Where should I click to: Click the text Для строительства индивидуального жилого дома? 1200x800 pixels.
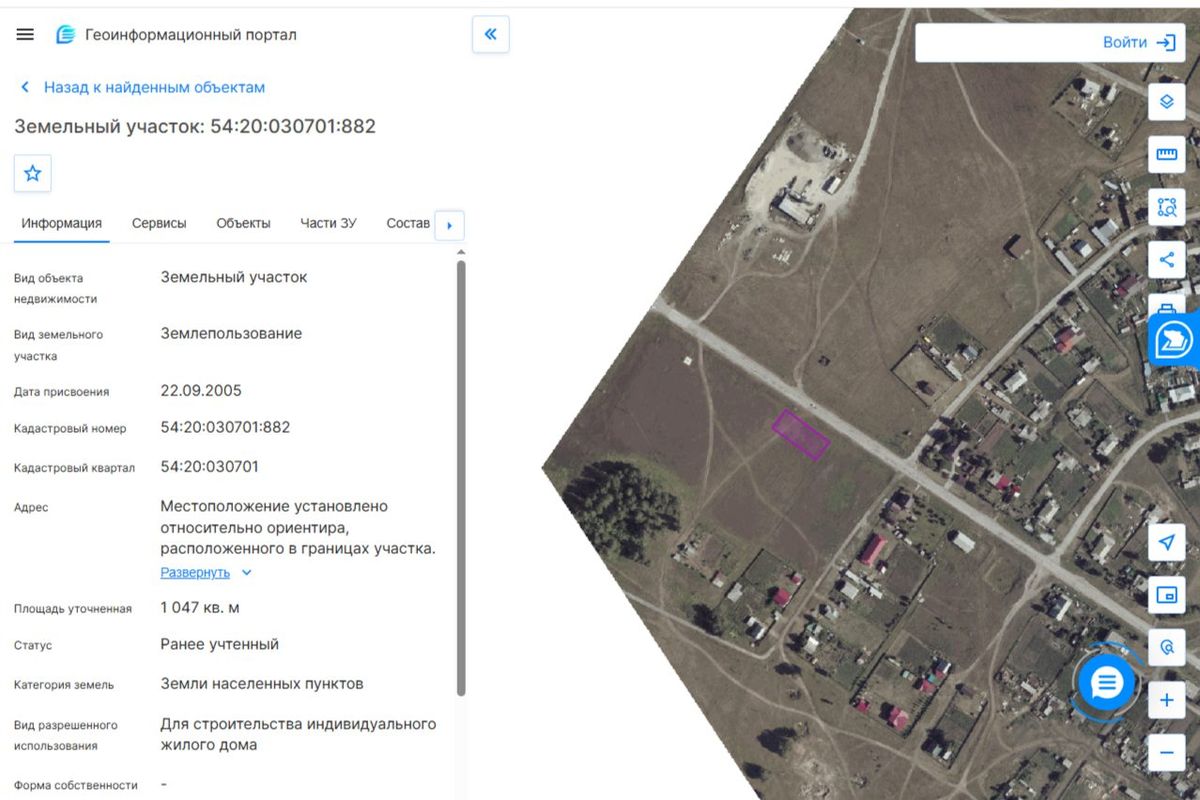tap(299, 734)
